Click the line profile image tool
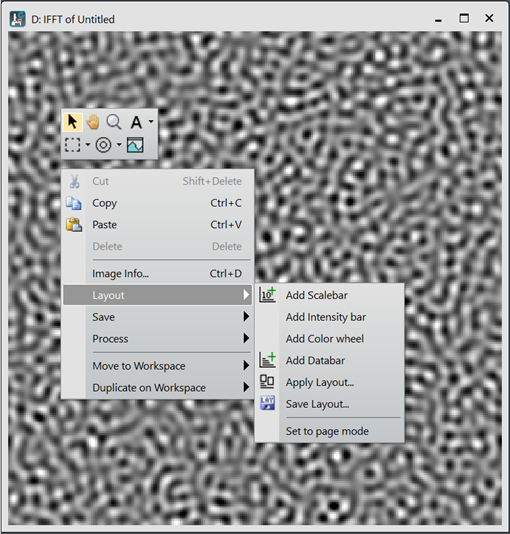This screenshot has width=510, height=534. point(135,145)
